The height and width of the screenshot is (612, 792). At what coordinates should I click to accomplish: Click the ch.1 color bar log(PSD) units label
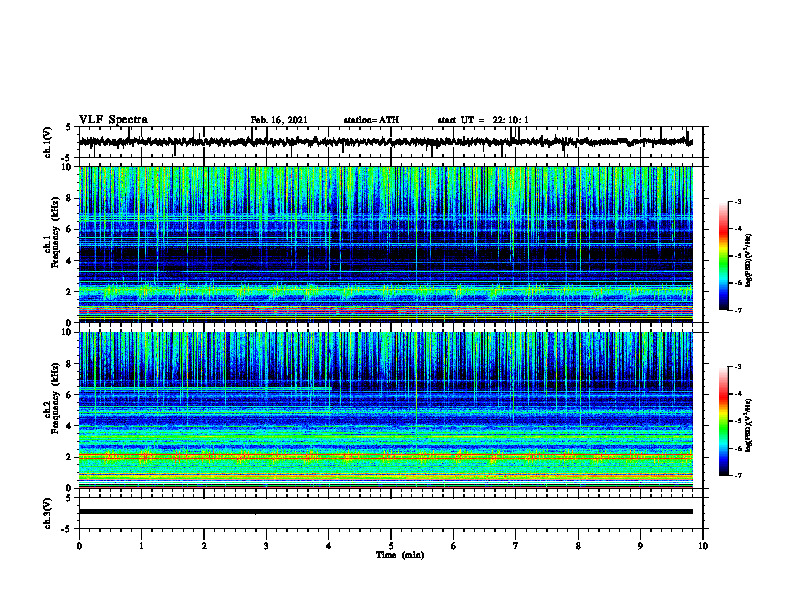coord(748,261)
